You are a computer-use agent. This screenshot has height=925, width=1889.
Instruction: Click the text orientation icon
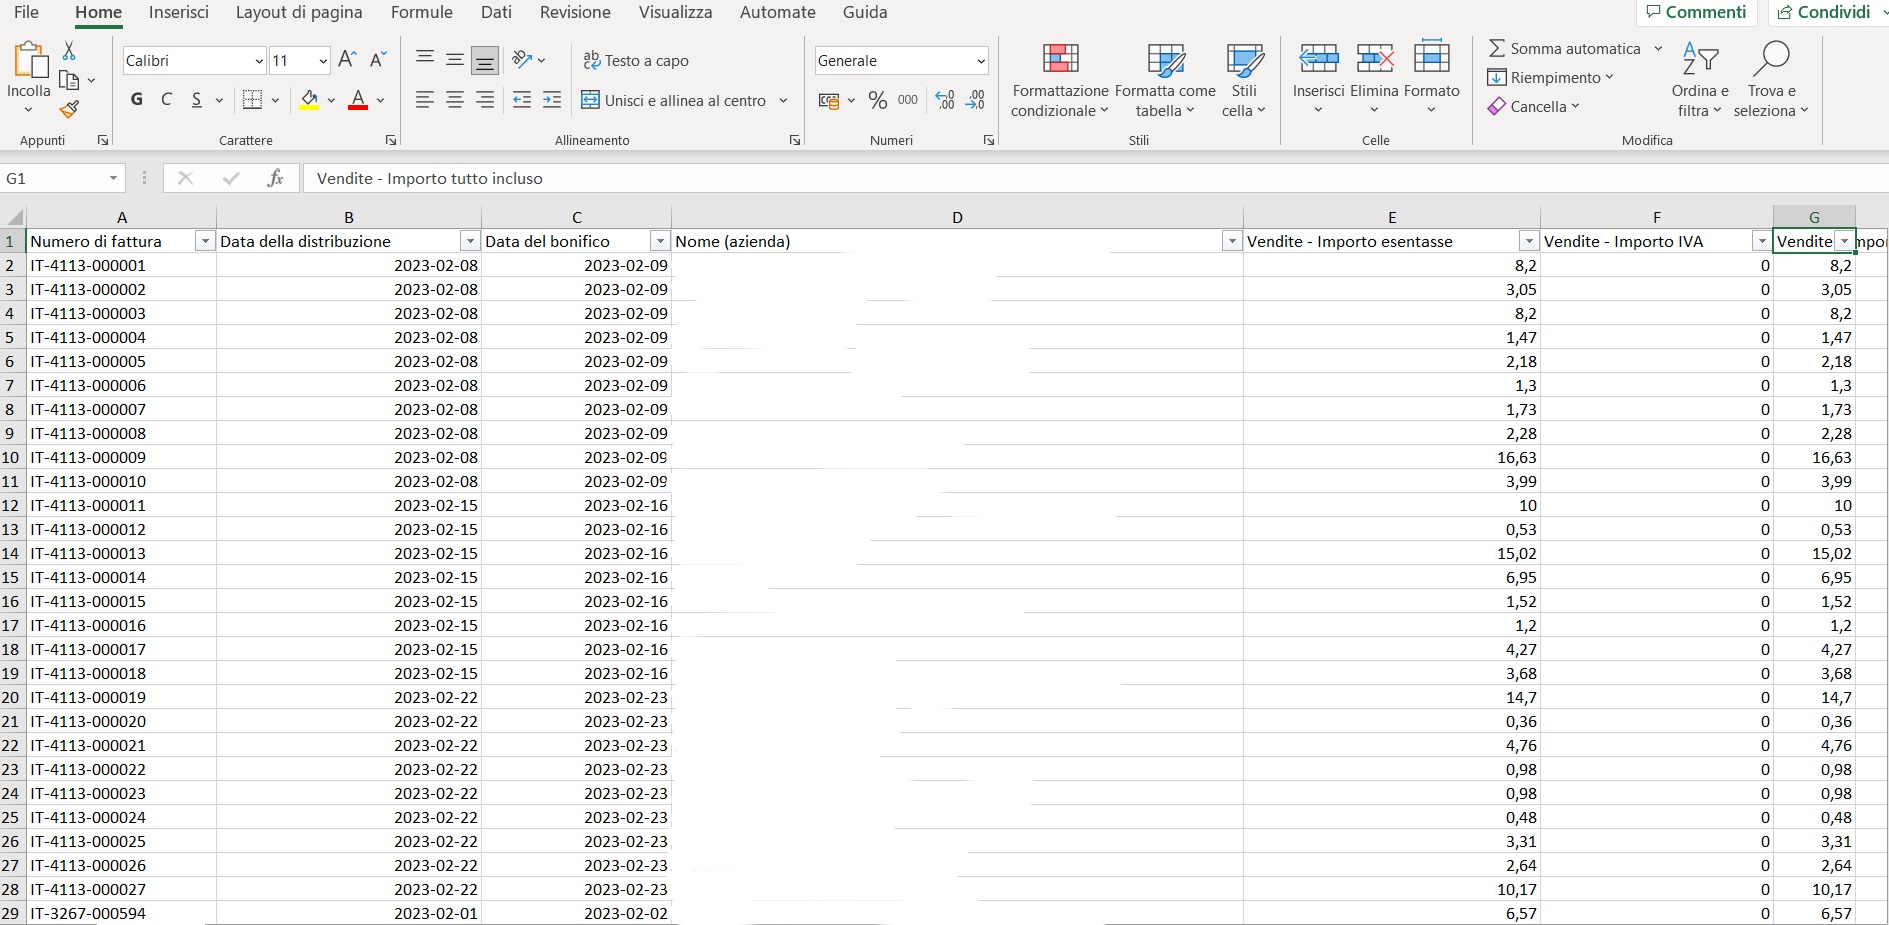click(522, 60)
